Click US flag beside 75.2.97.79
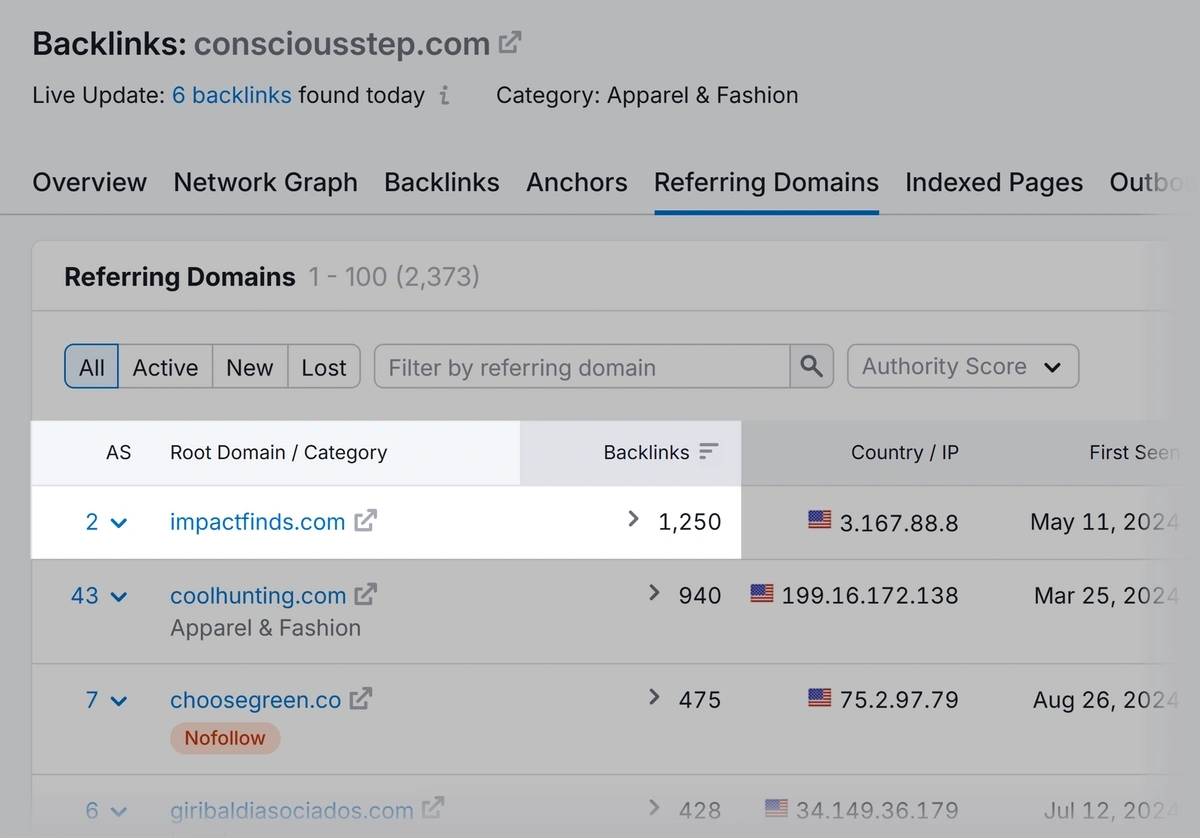The image size is (1200, 838). (x=820, y=698)
